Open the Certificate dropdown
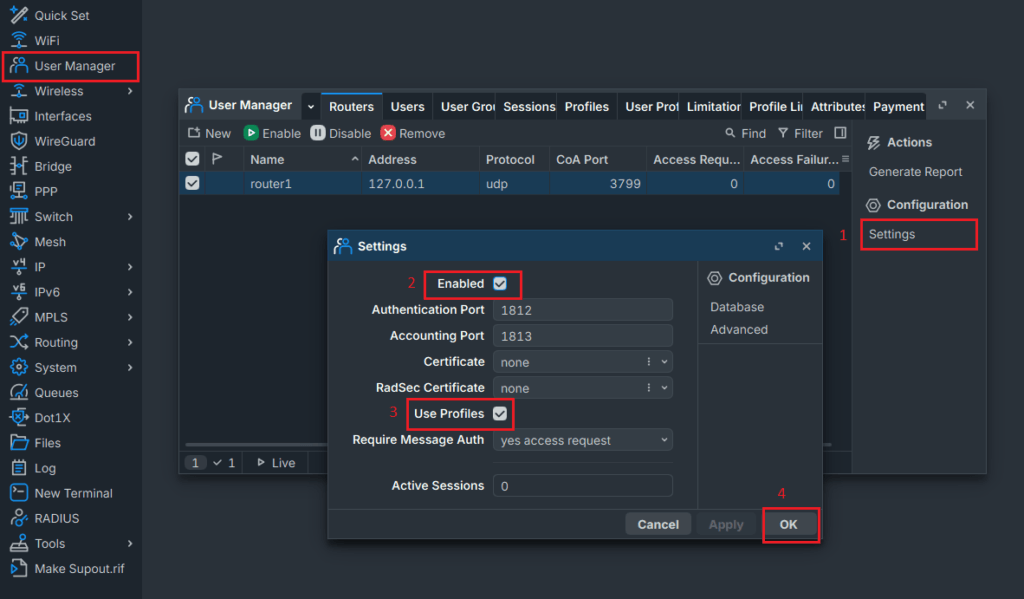The height and width of the screenshot is (599, 1024). (664, 362)
